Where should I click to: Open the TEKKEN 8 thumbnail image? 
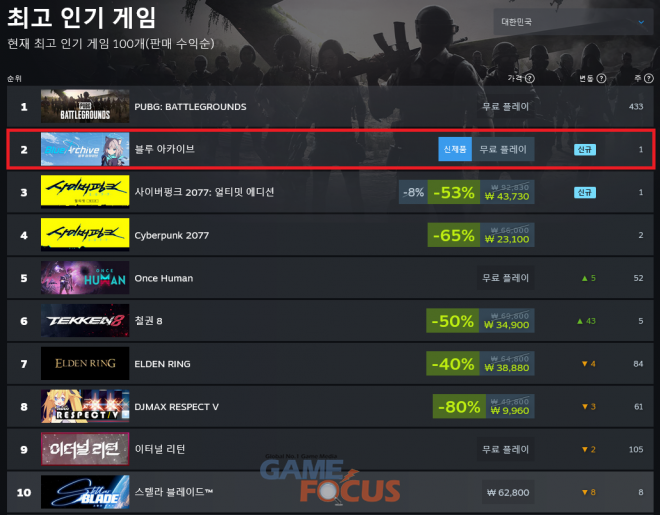click(85, 321)
